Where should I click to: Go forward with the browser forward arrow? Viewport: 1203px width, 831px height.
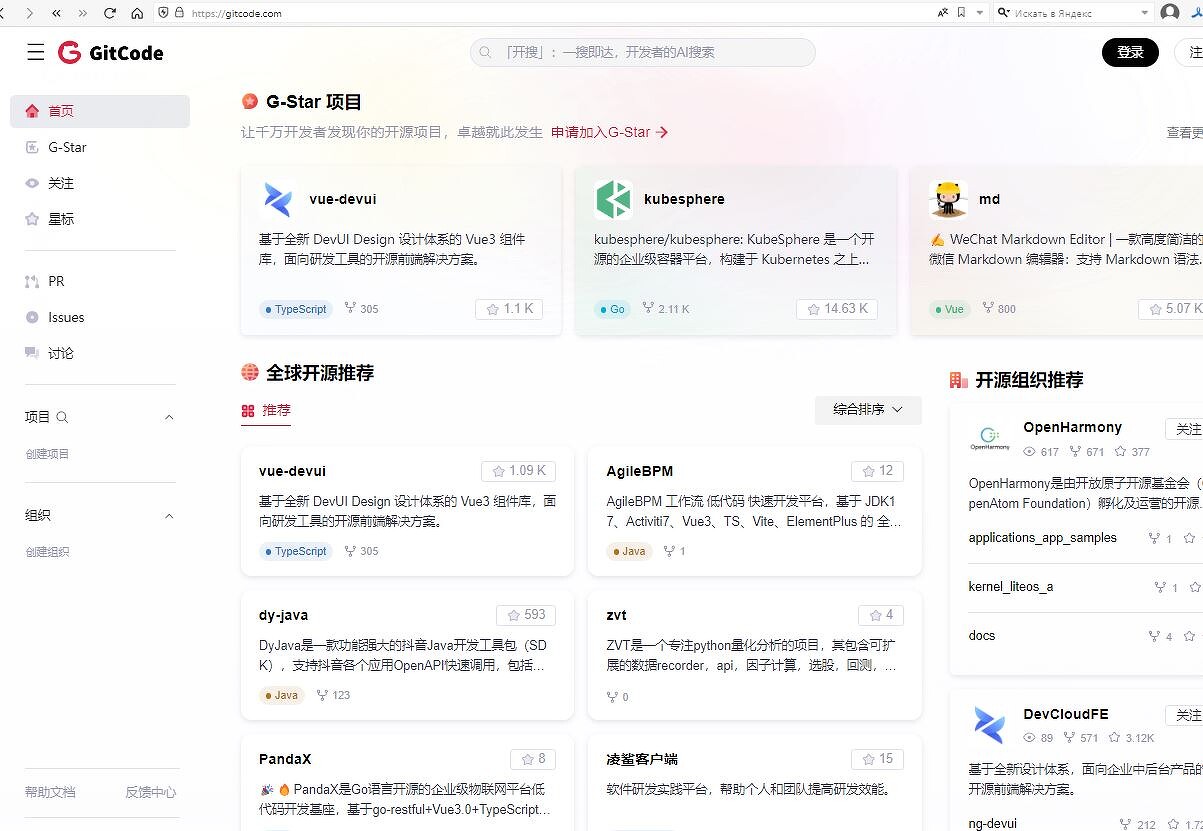(29, 13)
